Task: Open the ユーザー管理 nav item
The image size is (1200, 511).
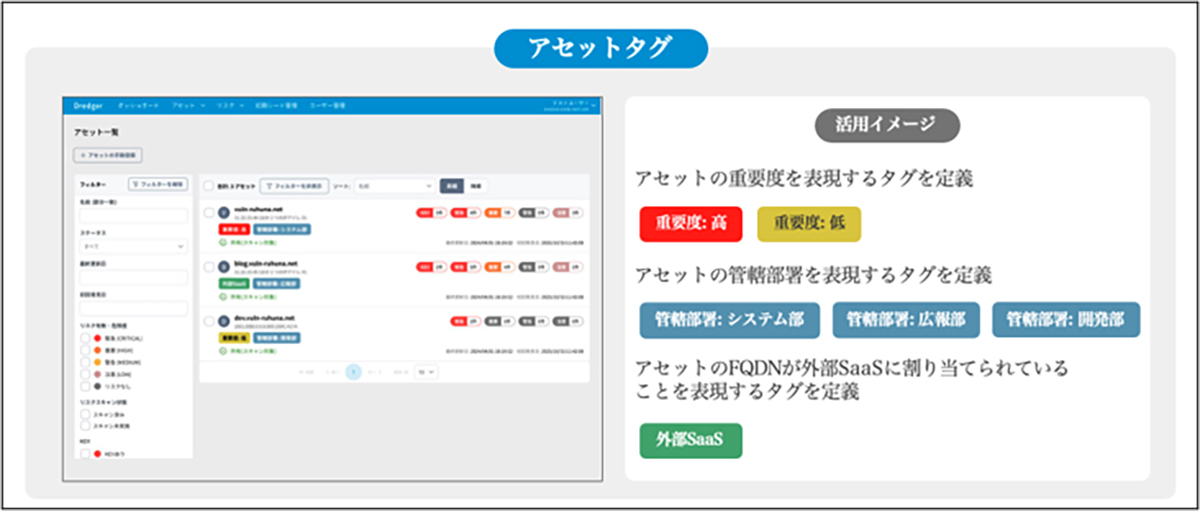Action: (328, 104)
